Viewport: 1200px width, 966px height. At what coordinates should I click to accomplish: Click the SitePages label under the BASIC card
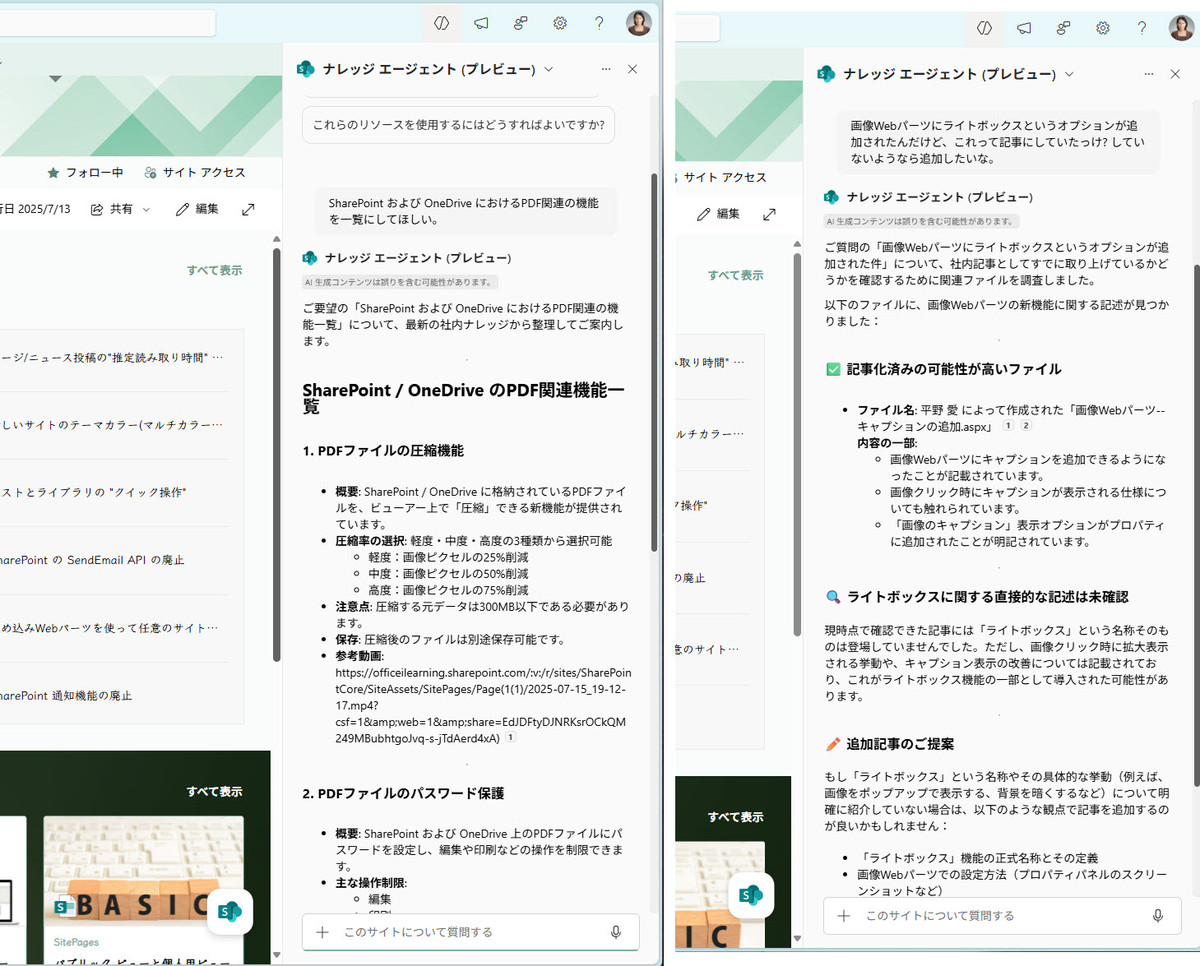[77, 942]
